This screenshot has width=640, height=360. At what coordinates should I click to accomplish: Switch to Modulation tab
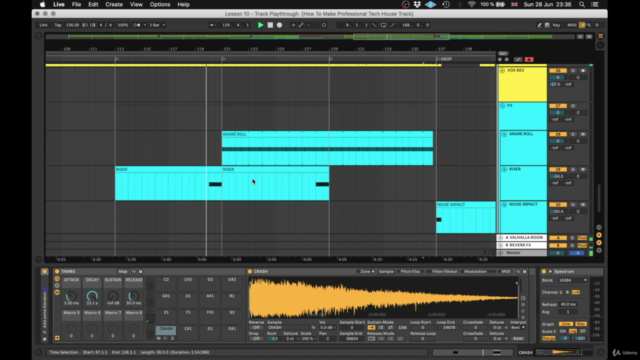click(475, 271)
